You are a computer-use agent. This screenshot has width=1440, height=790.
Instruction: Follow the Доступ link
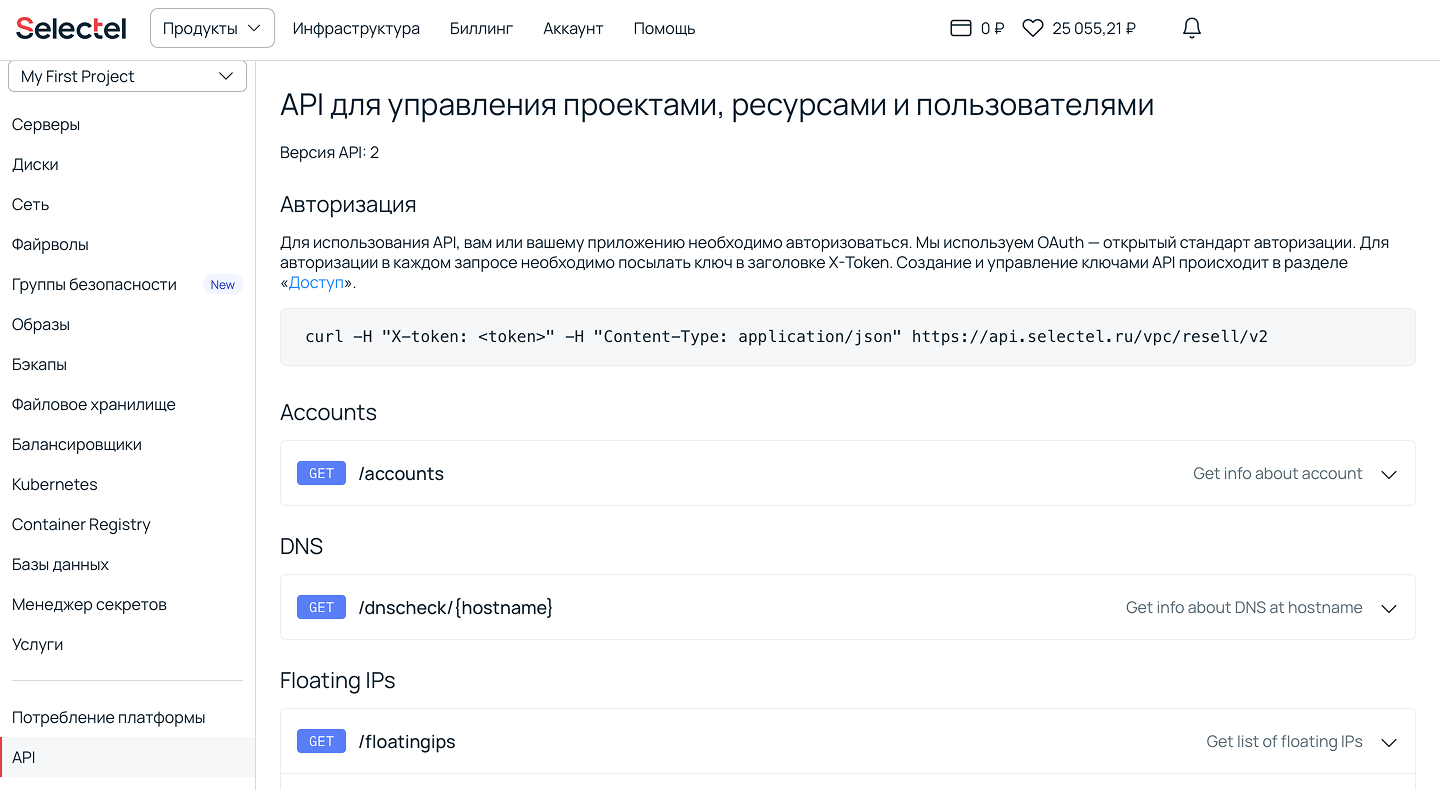pyautogui.click(x=316, y=283)
